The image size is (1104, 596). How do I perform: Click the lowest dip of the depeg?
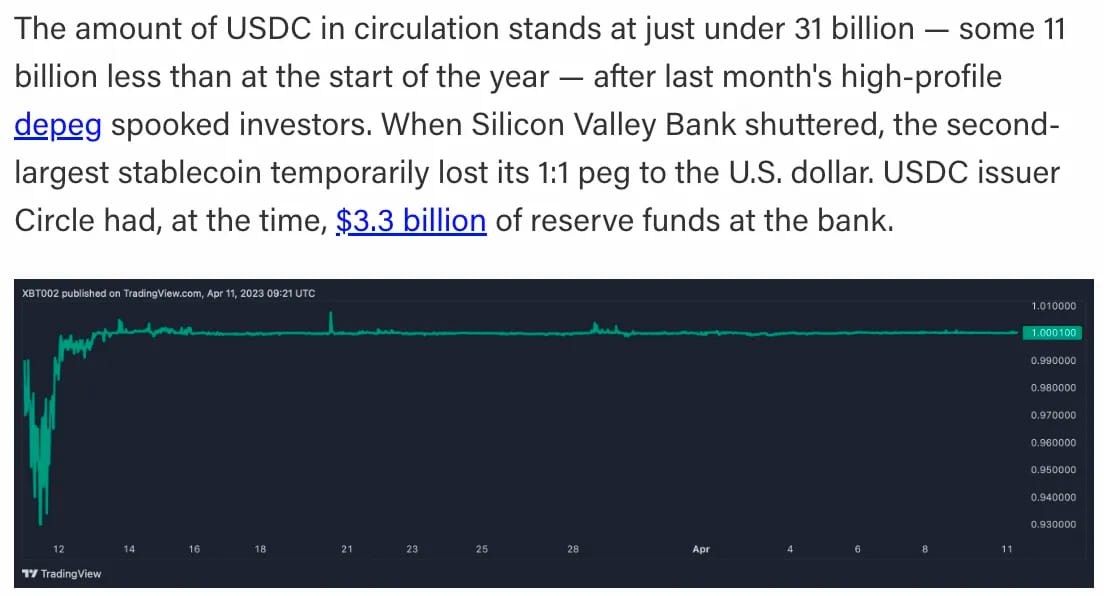coord(40,520)
